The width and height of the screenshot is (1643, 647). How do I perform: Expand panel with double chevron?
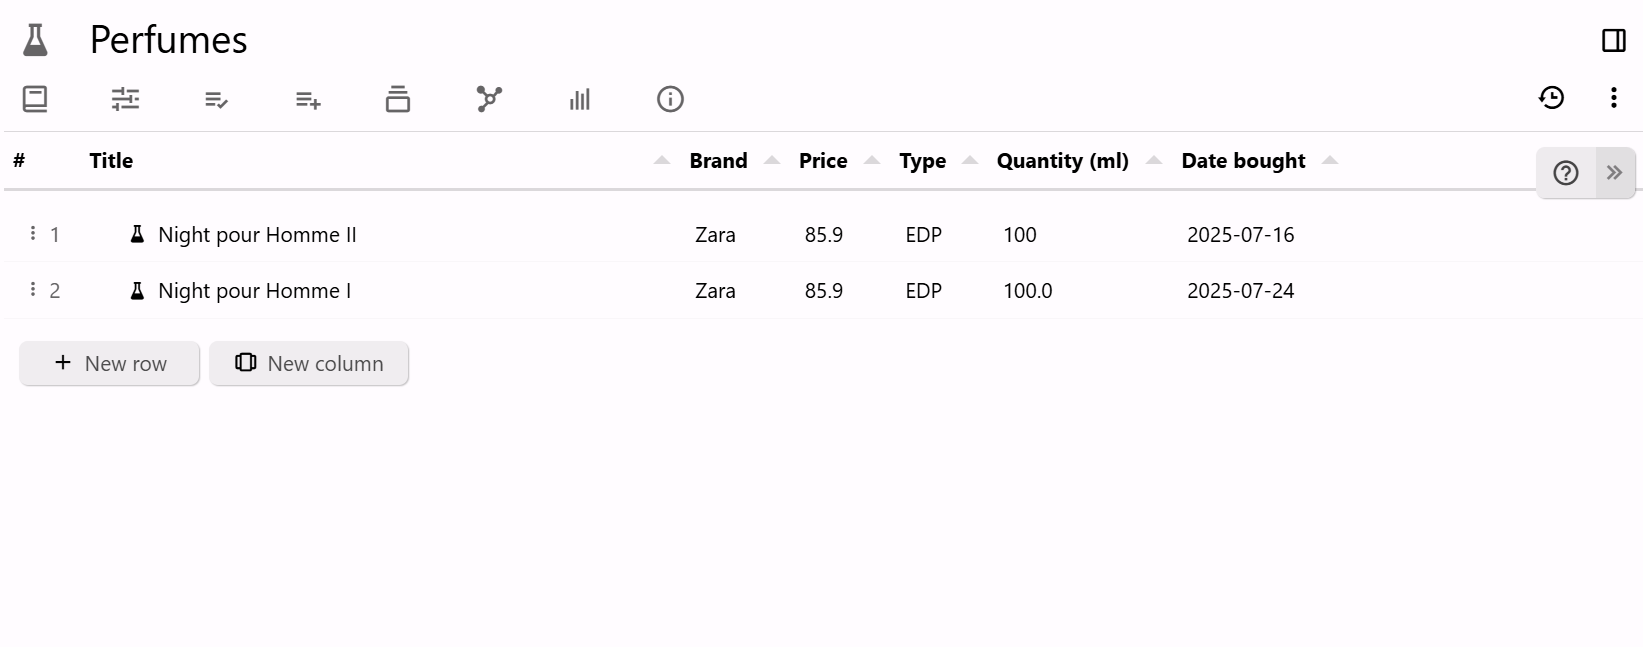tap(1614, 173)
